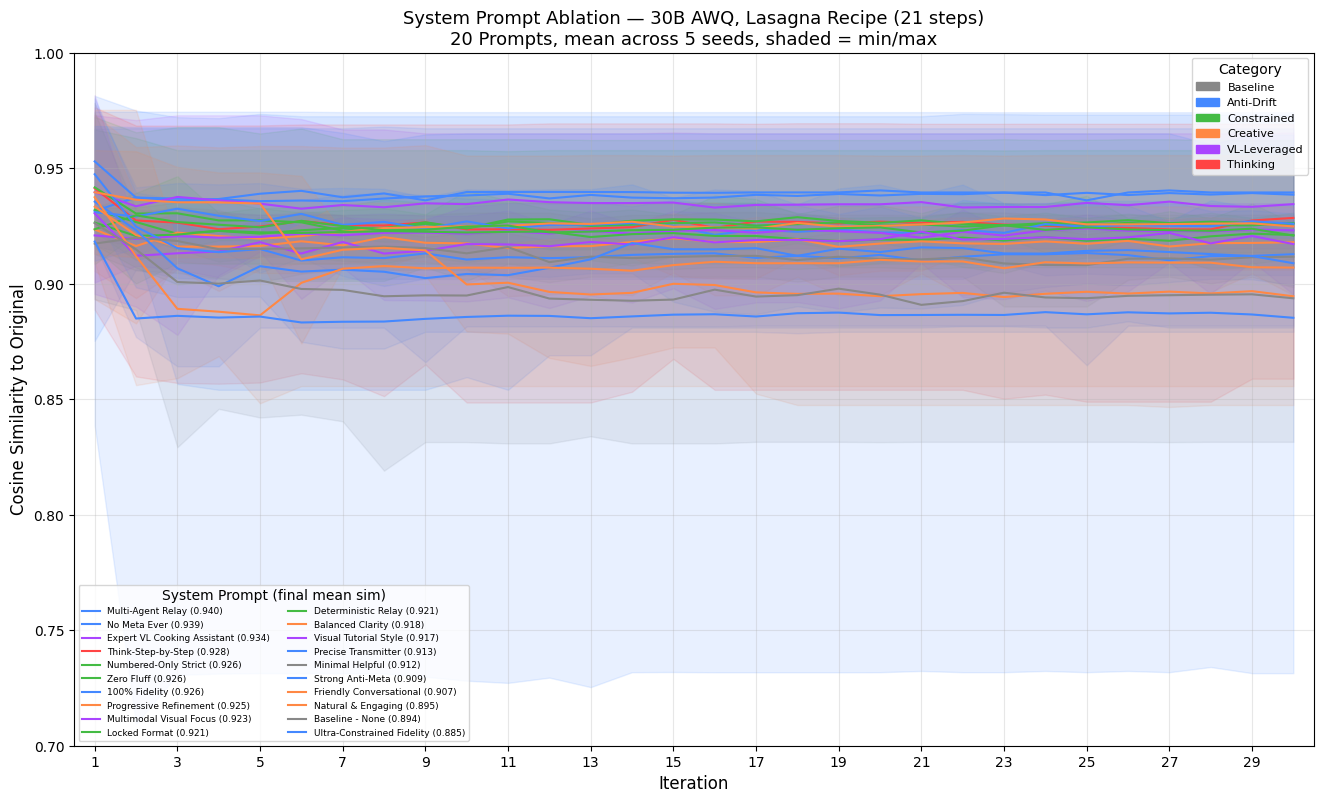Click the gray Baseline category swatch

(x=1208, y=87)
